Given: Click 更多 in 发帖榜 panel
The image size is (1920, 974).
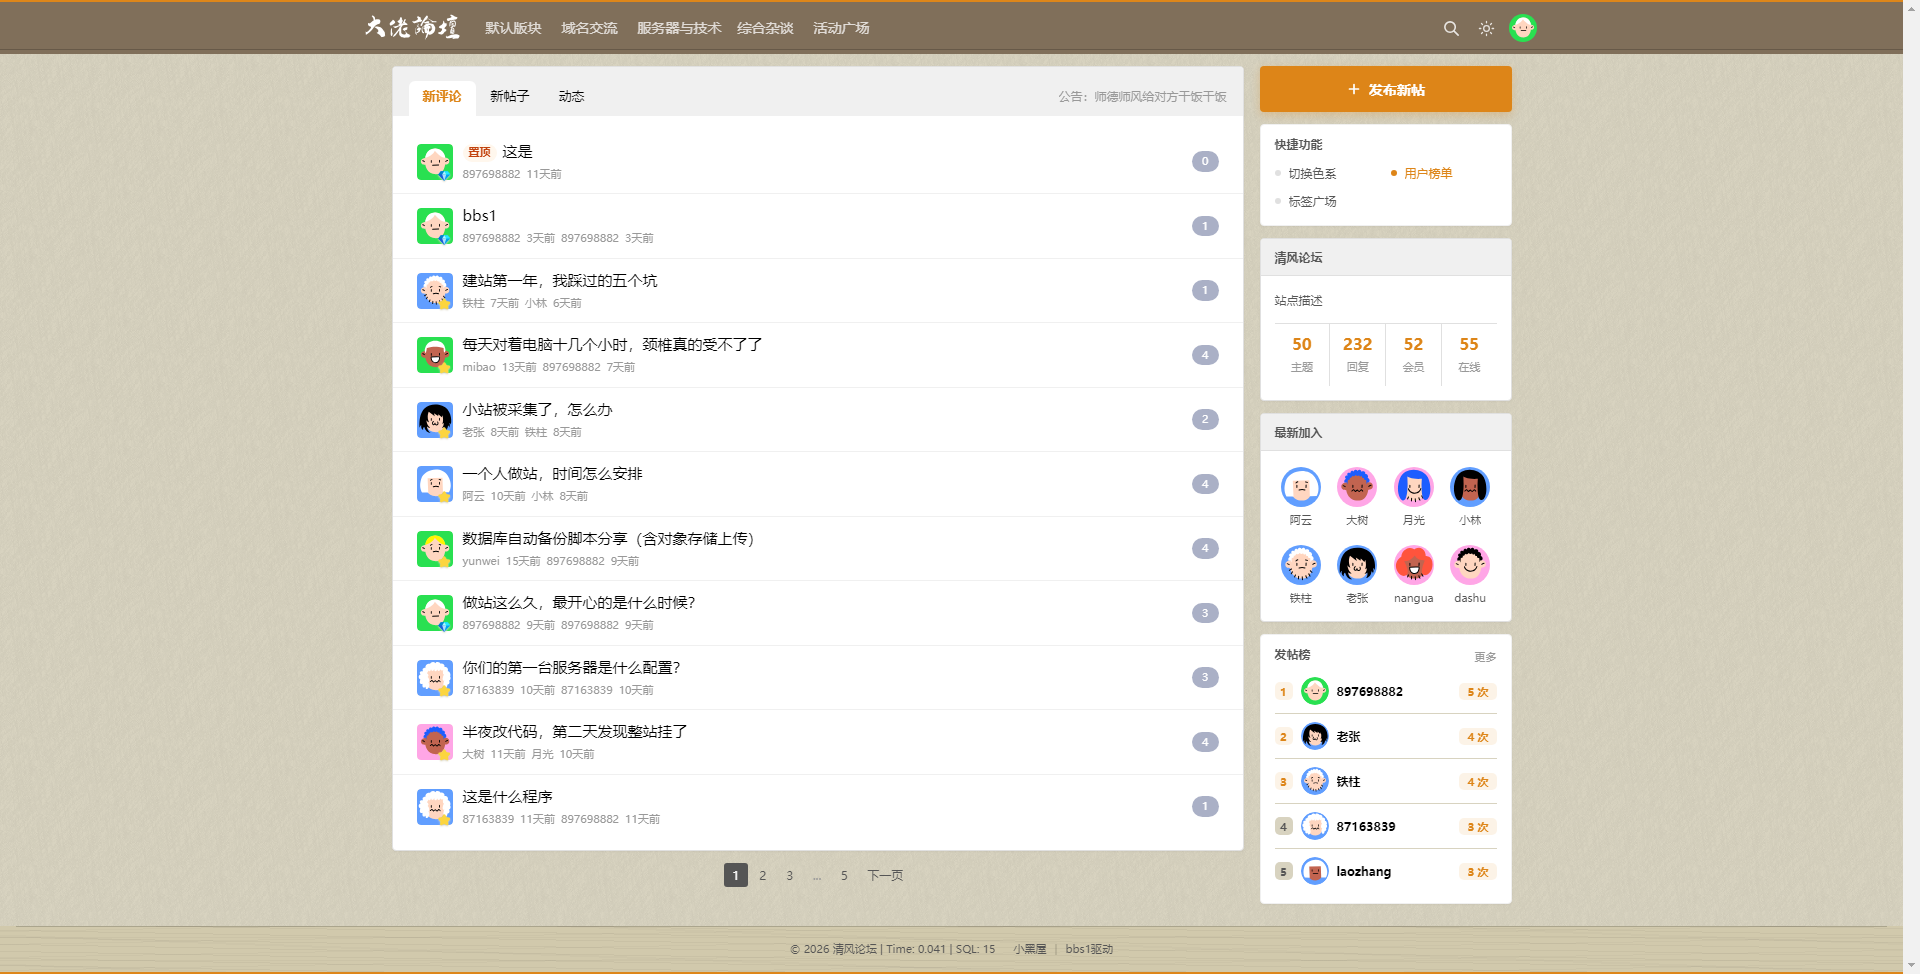Looking at the screenshot, I should (1485, 657).
